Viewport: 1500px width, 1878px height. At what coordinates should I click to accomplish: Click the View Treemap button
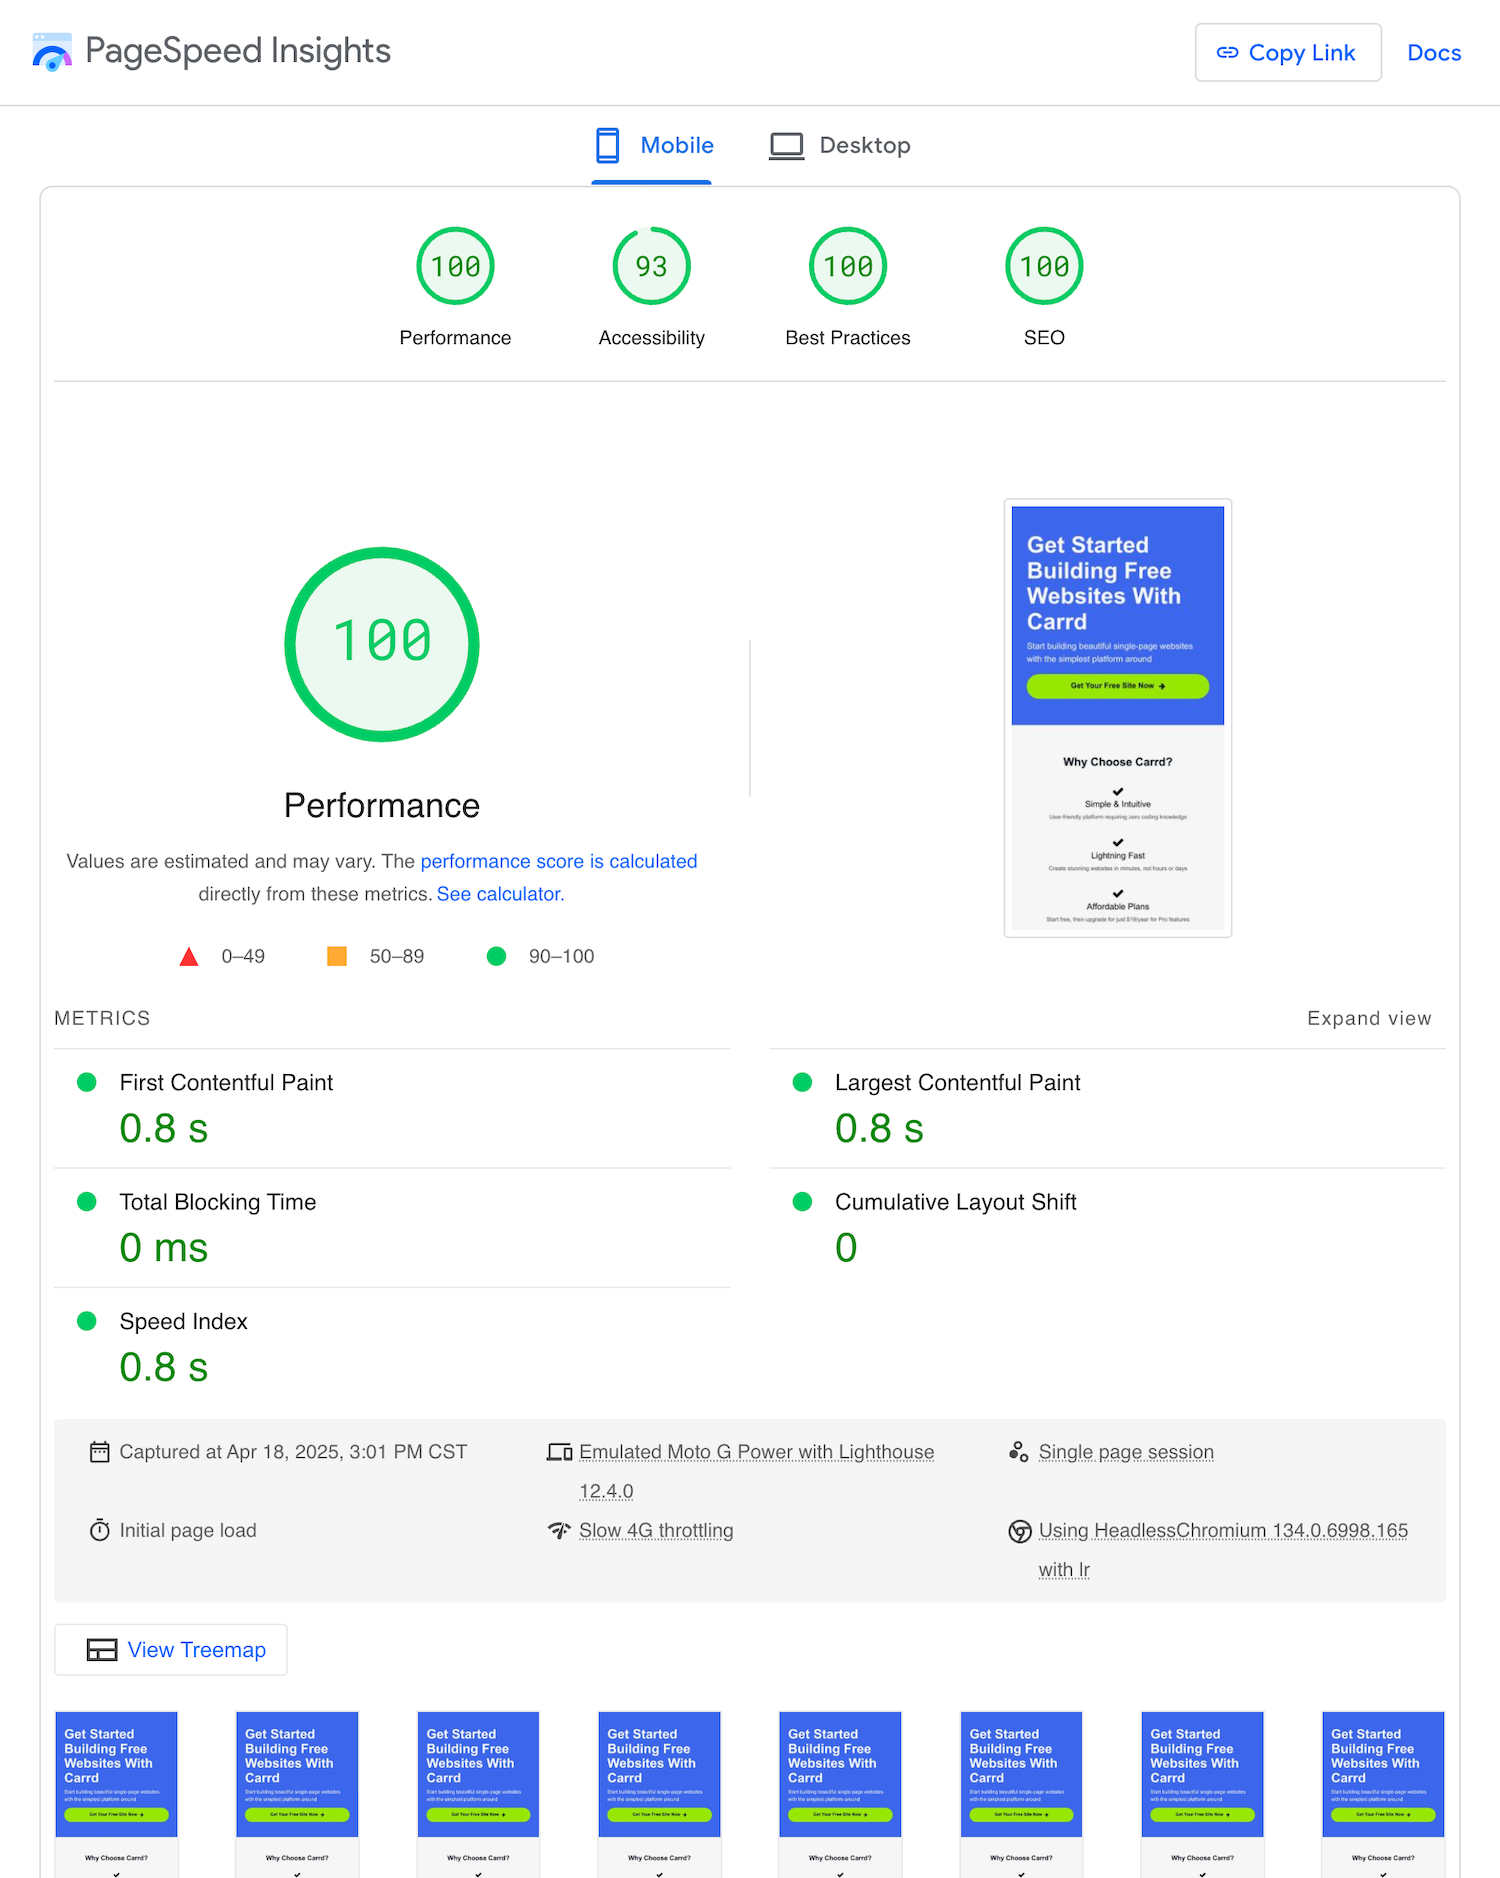(171, 1650)
